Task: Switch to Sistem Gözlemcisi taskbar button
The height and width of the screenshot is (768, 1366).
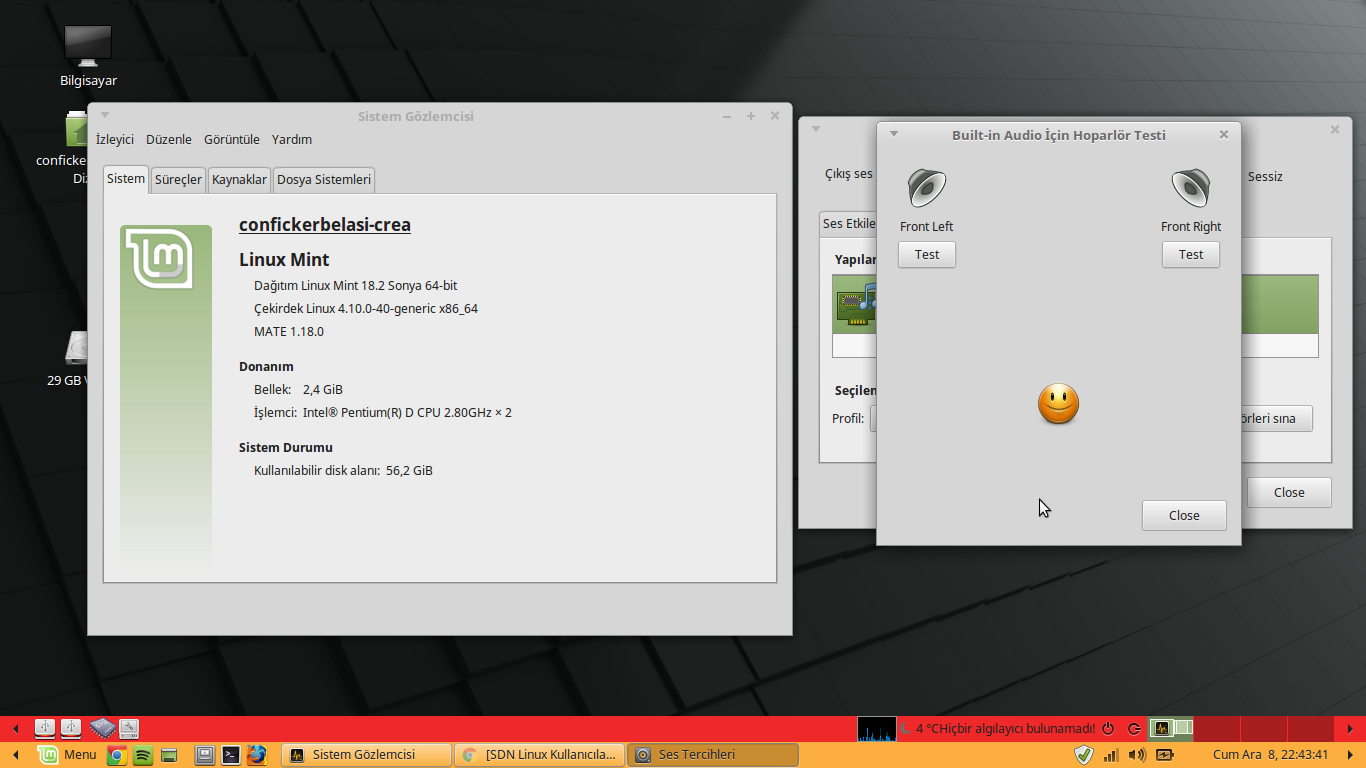Action: coord(366,755)
